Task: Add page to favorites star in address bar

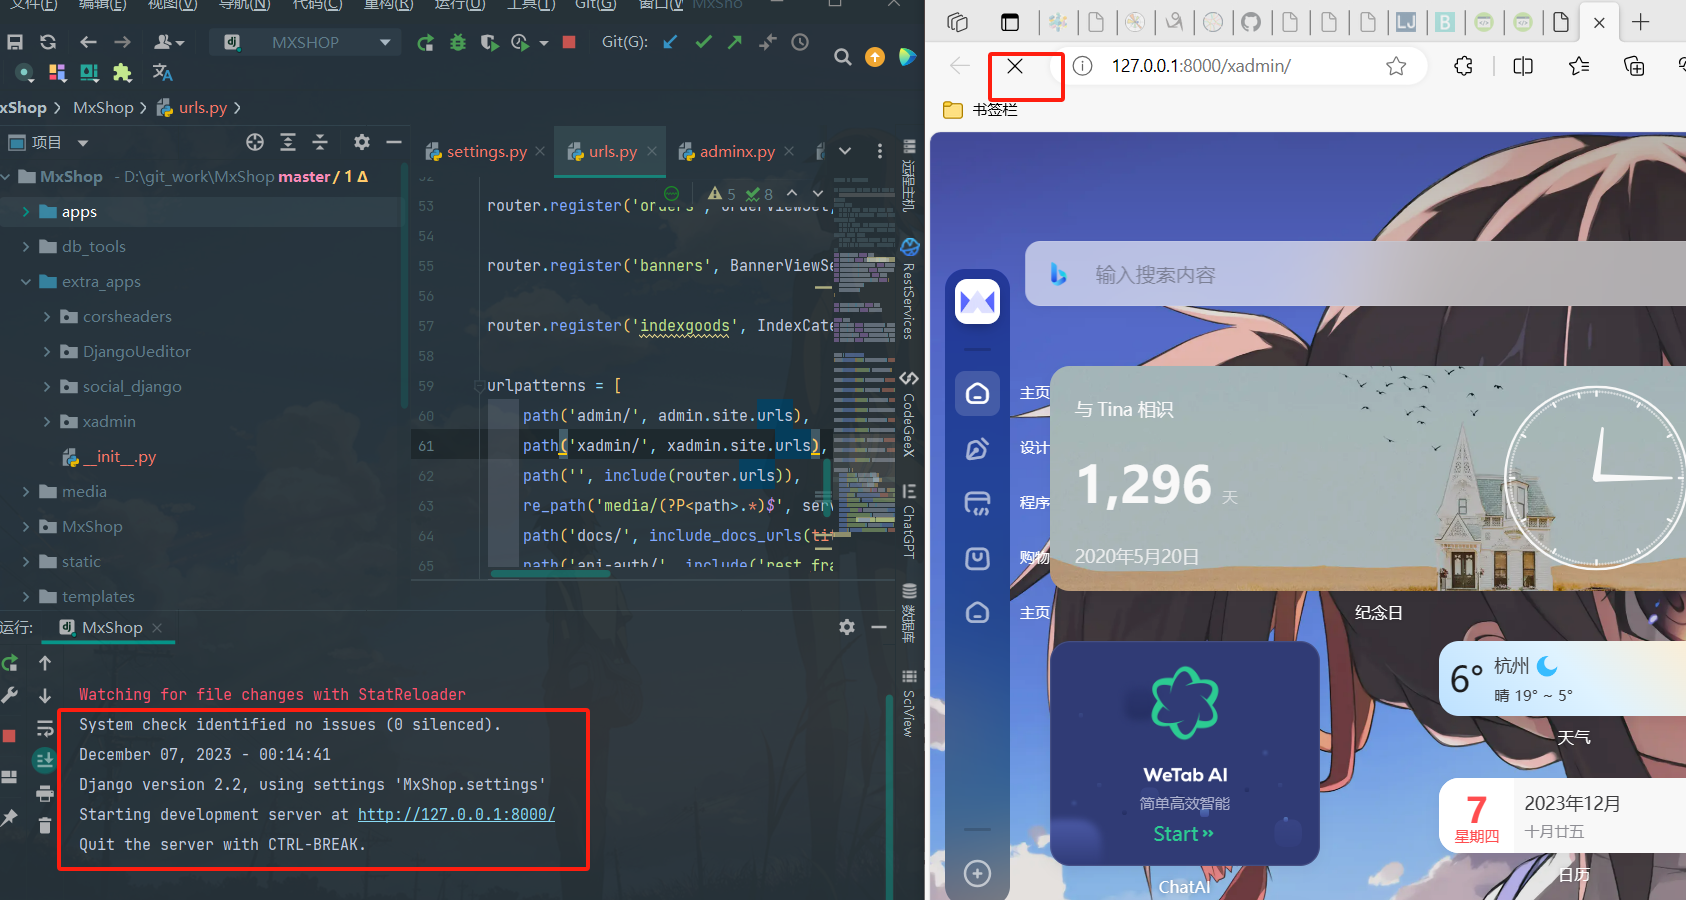Action: pyautogui.click(x=1396, y=66)
